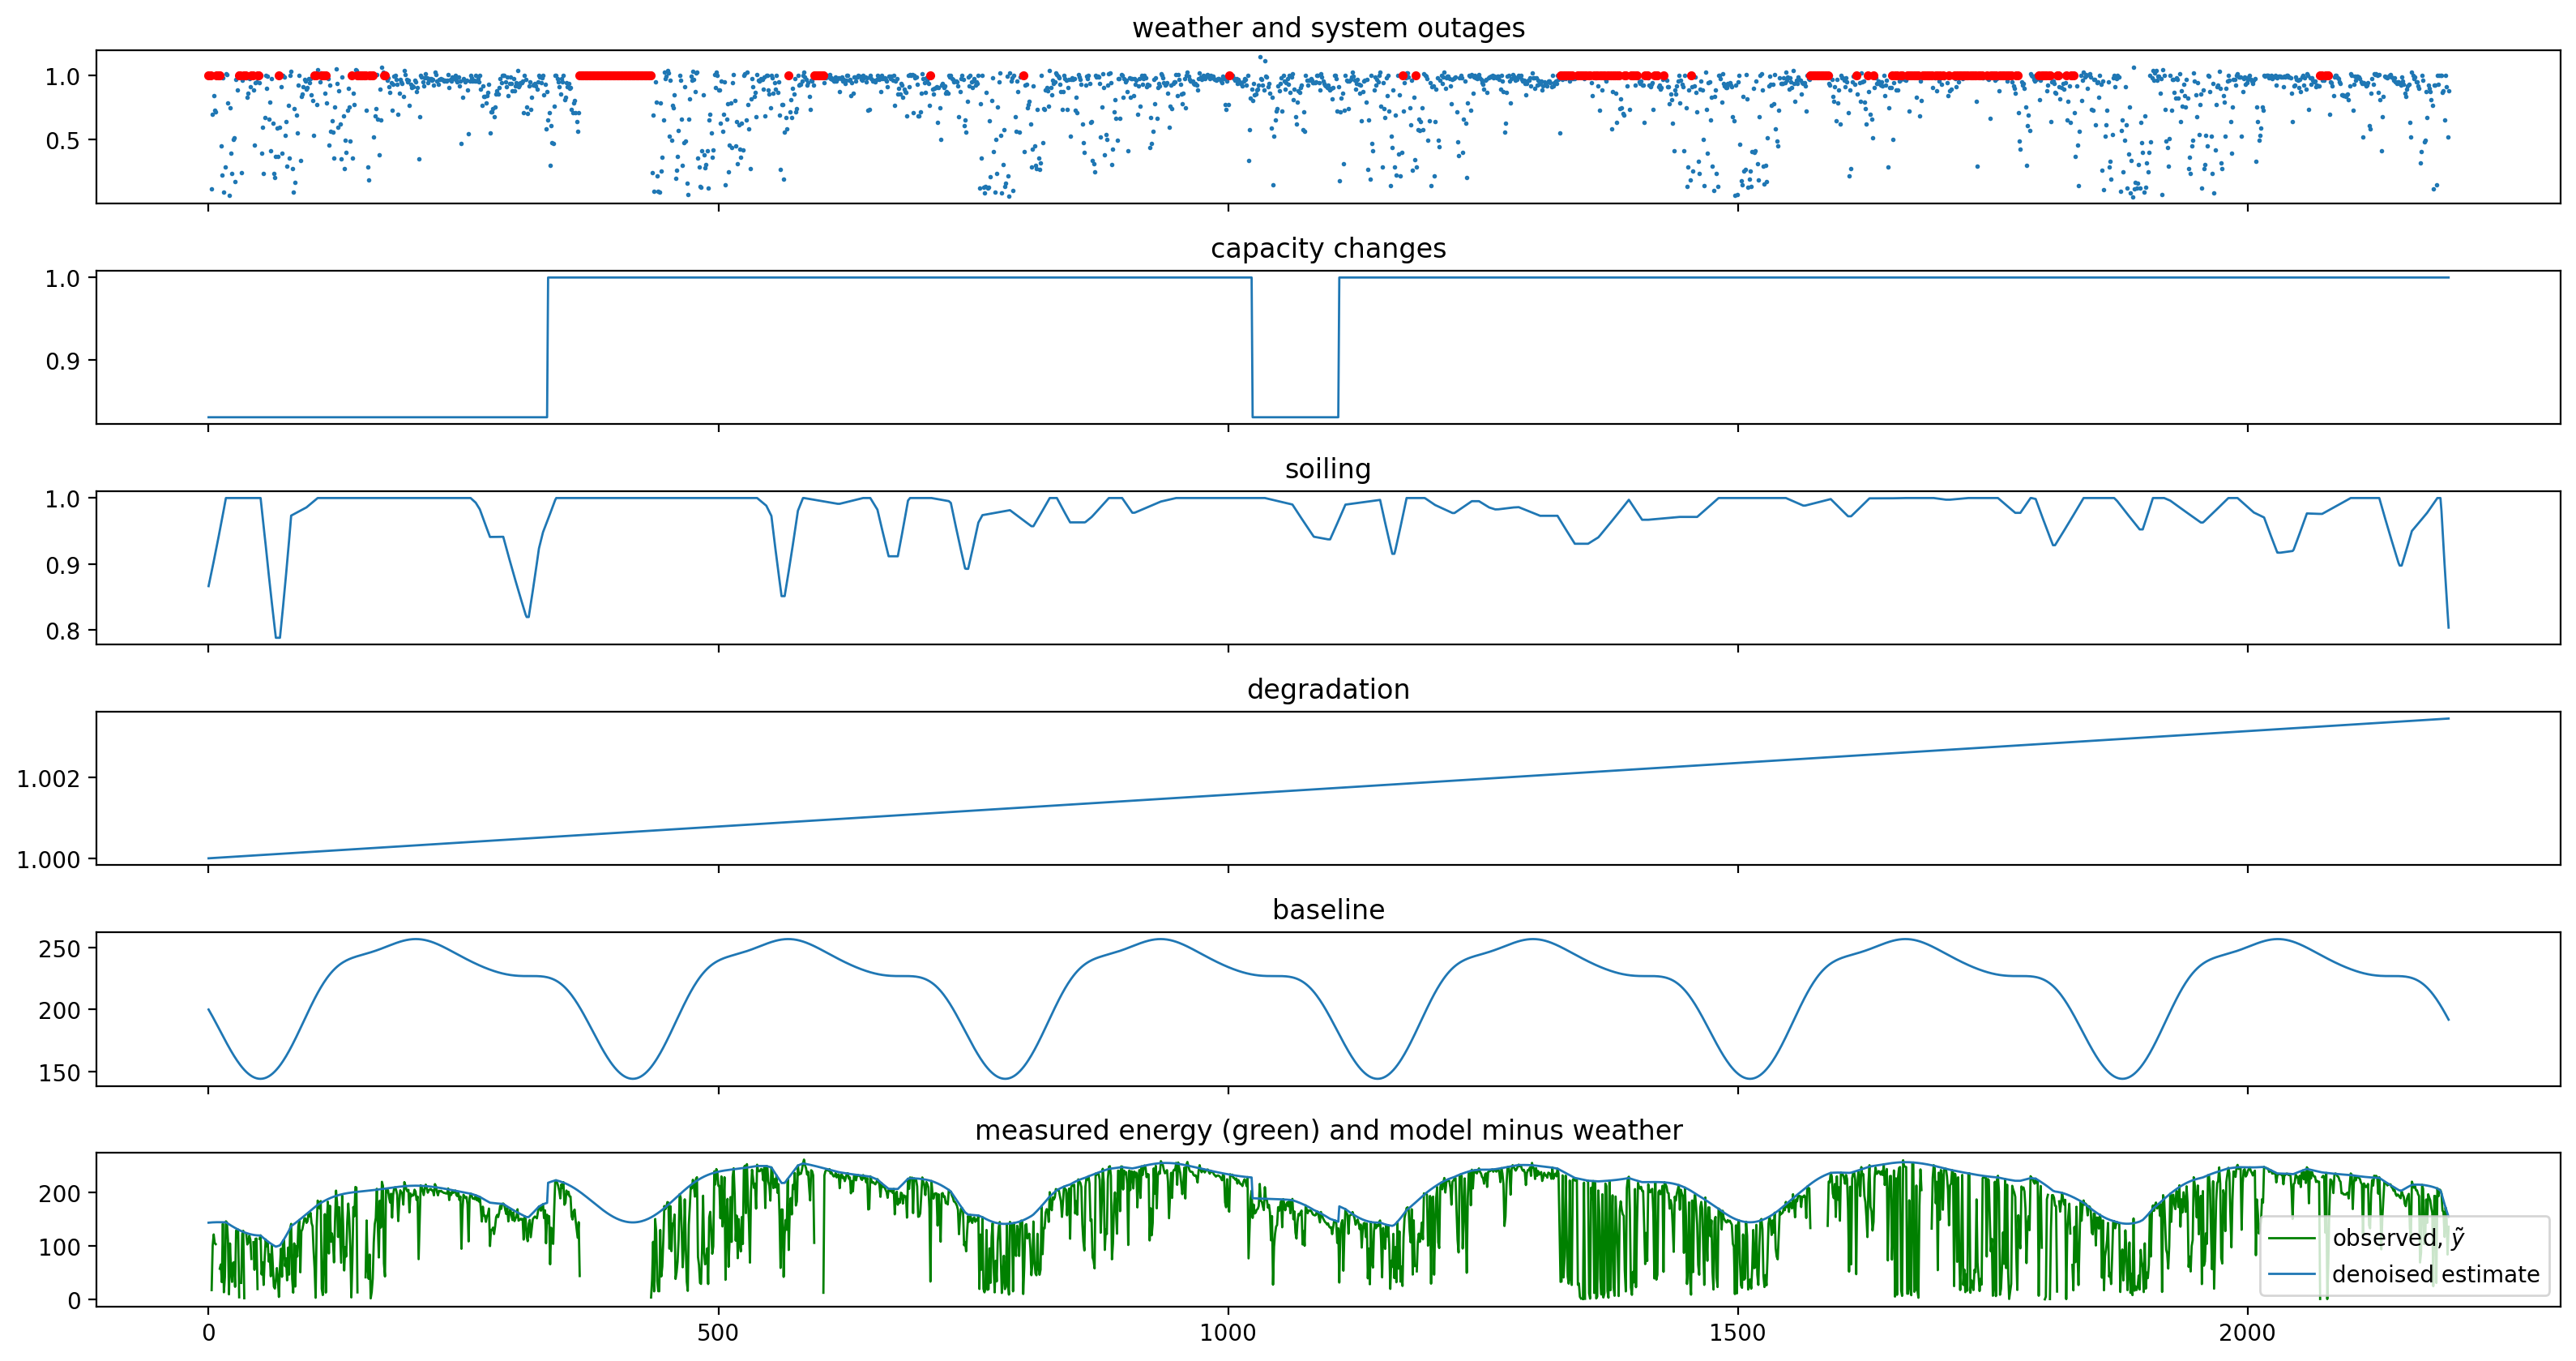This screenshot has height=1361, width=2576.
Task: Click the 'degradation' subplot title
Action: pos(1327,689)
